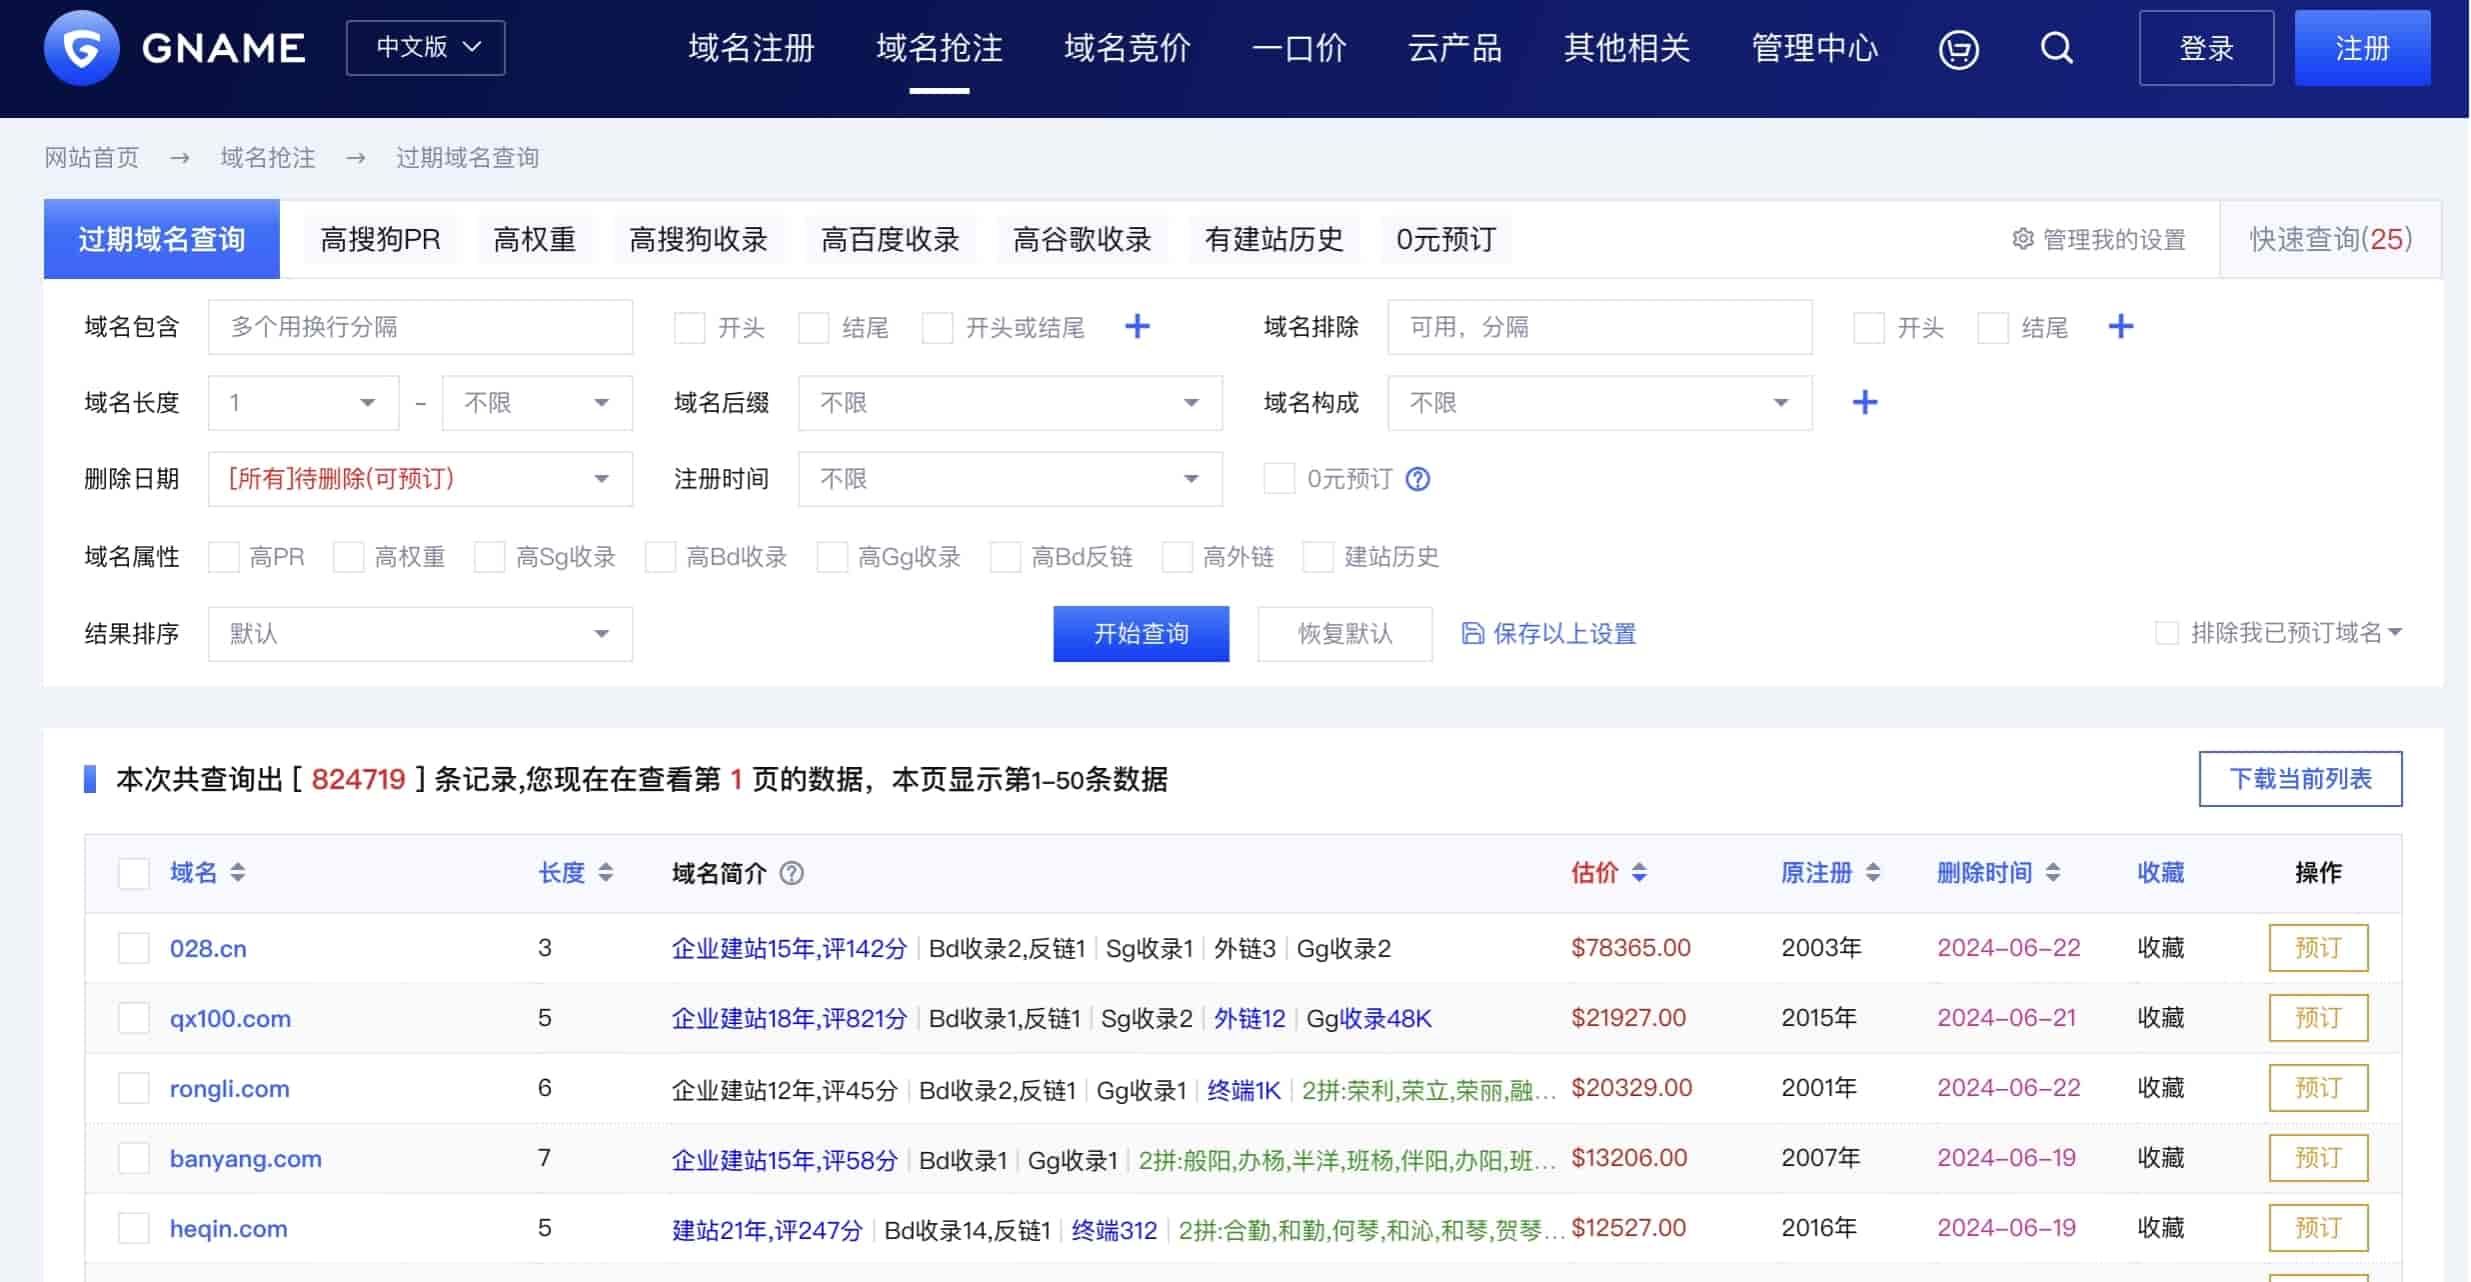Select the checkbox for 028.cn row
Image resolution: width=2471 pixels, height=1282 pixels.
click(x=134, y=948)
